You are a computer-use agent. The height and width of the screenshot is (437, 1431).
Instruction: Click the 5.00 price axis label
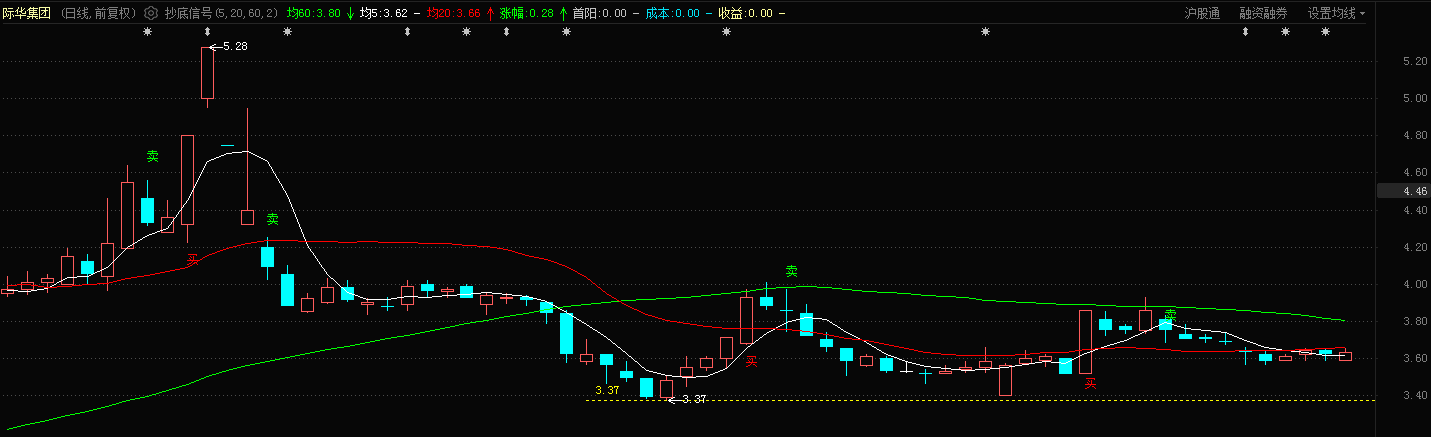(1415, 98)
